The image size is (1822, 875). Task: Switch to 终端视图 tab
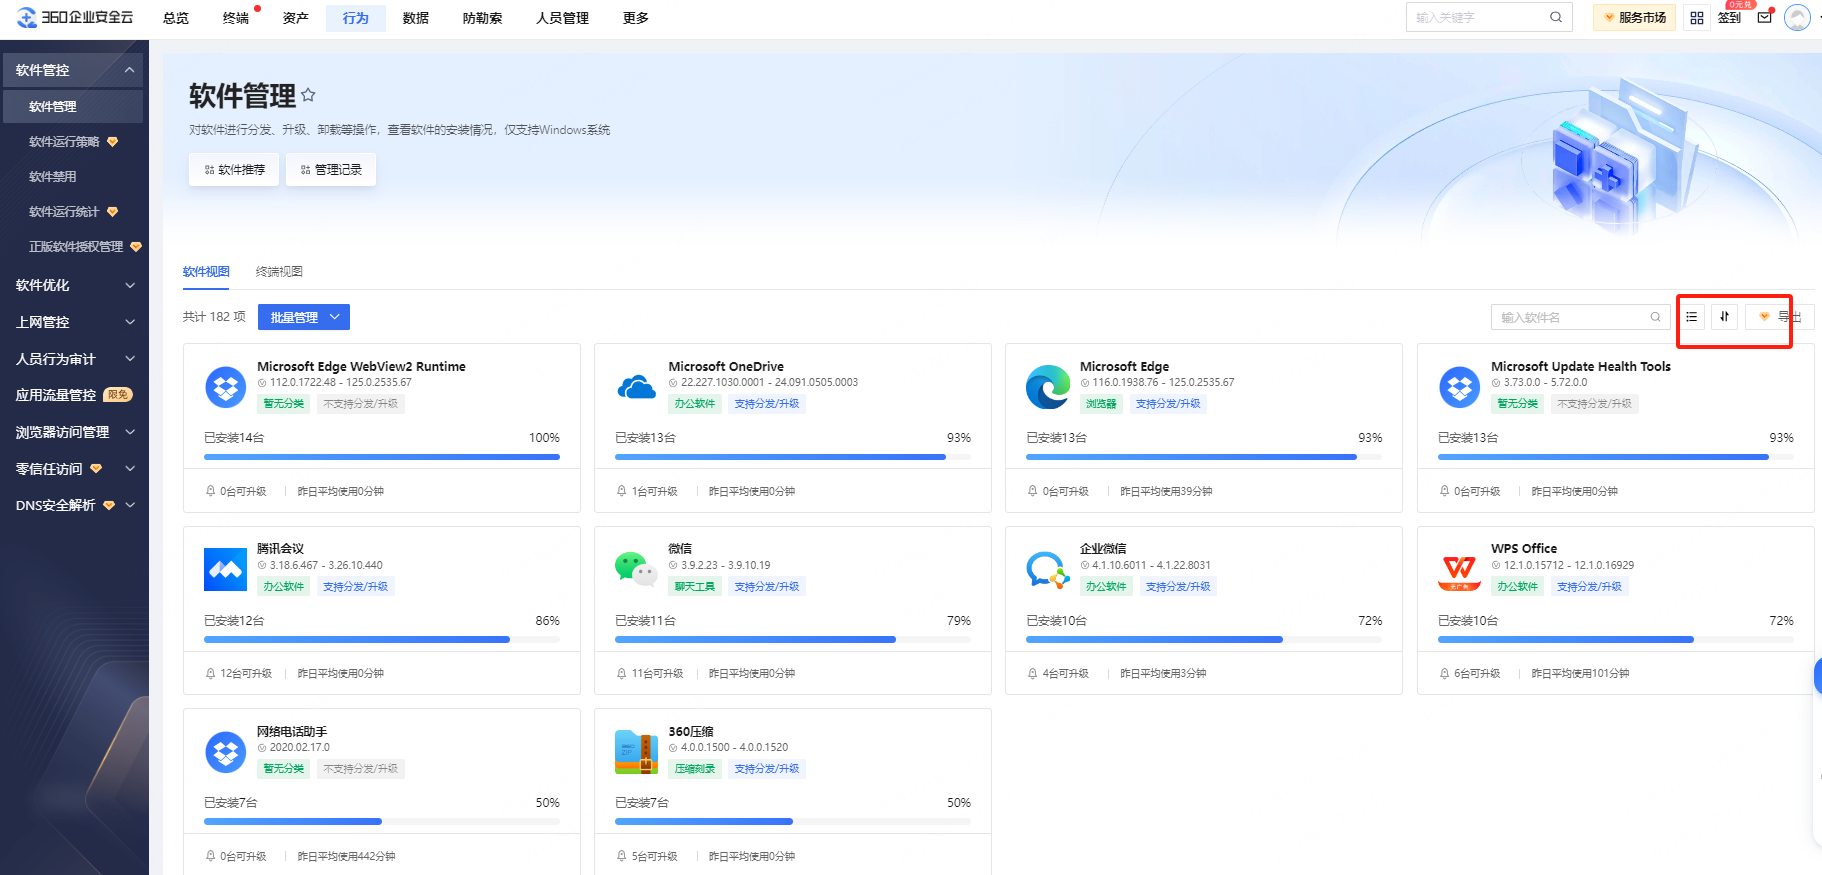[x=279, y=272]
